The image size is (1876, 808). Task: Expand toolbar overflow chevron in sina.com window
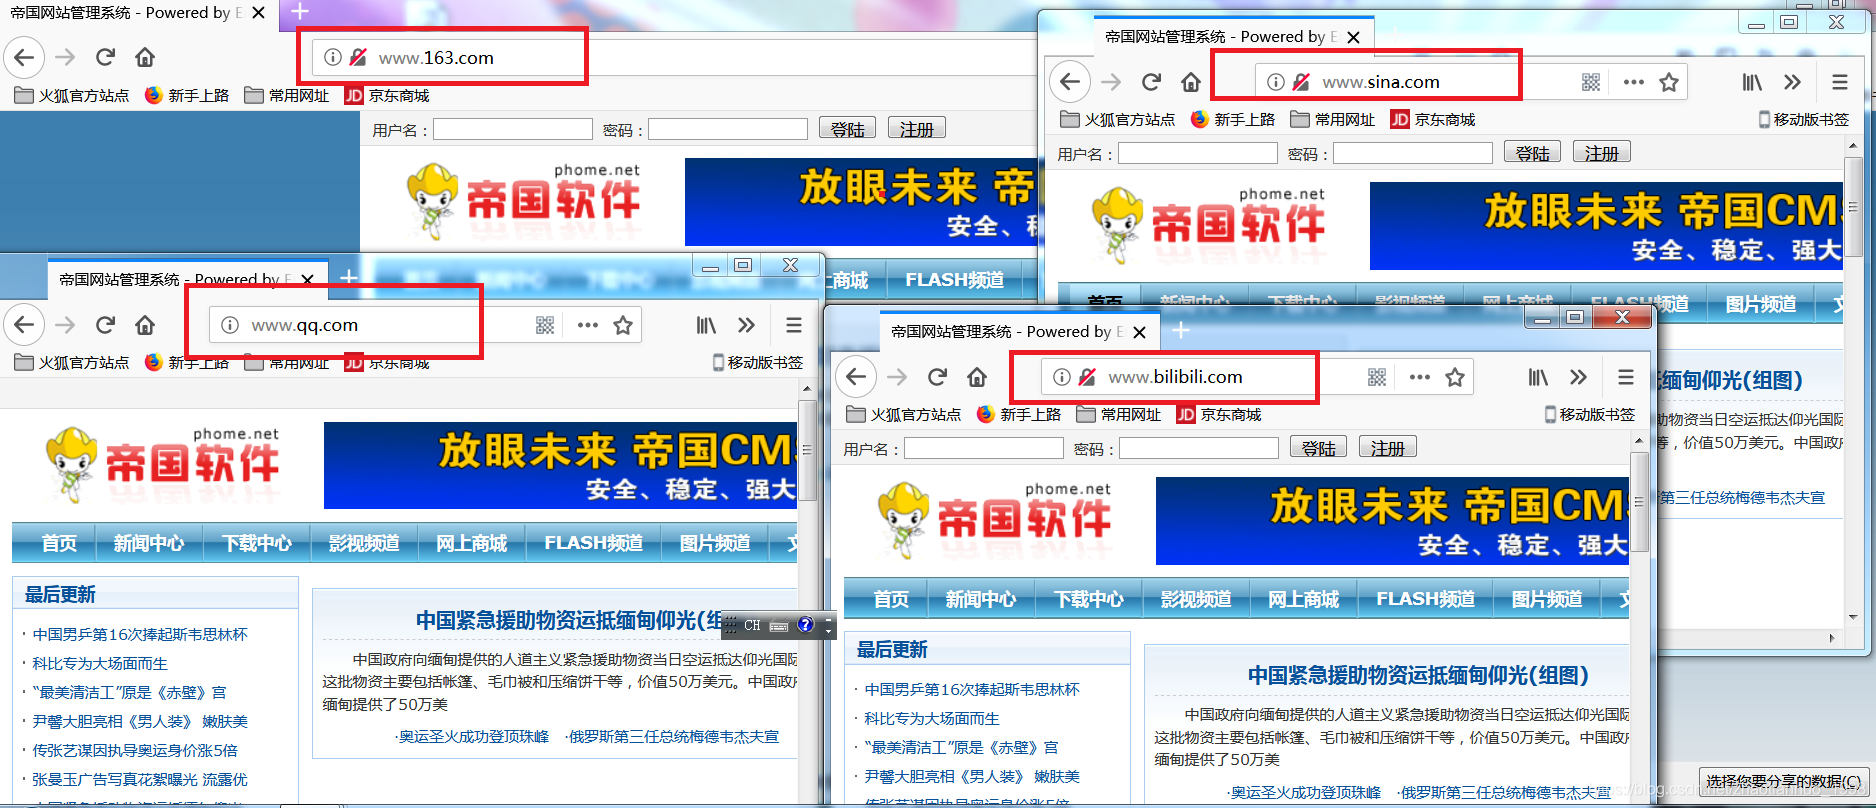pyautogui.click(x=1792, y=82)
